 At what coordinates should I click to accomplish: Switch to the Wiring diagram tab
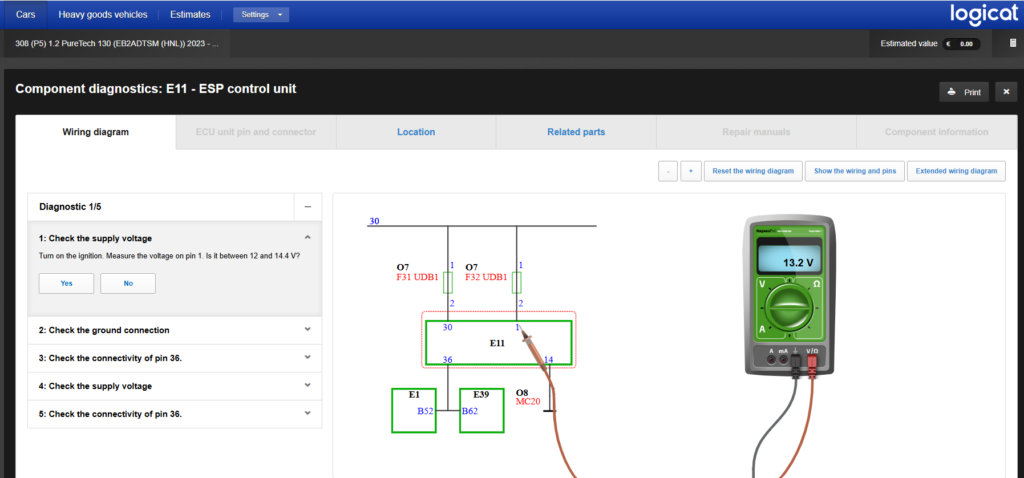pyautogui.click(x=95, y=132)
